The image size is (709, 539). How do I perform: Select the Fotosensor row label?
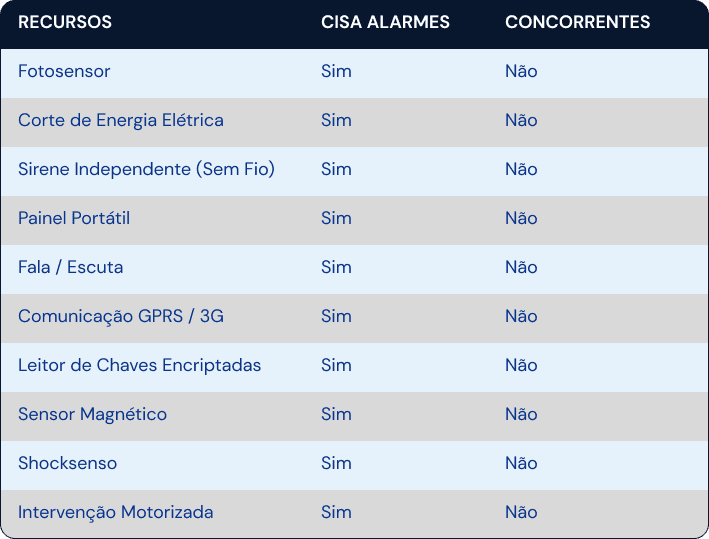64,71
